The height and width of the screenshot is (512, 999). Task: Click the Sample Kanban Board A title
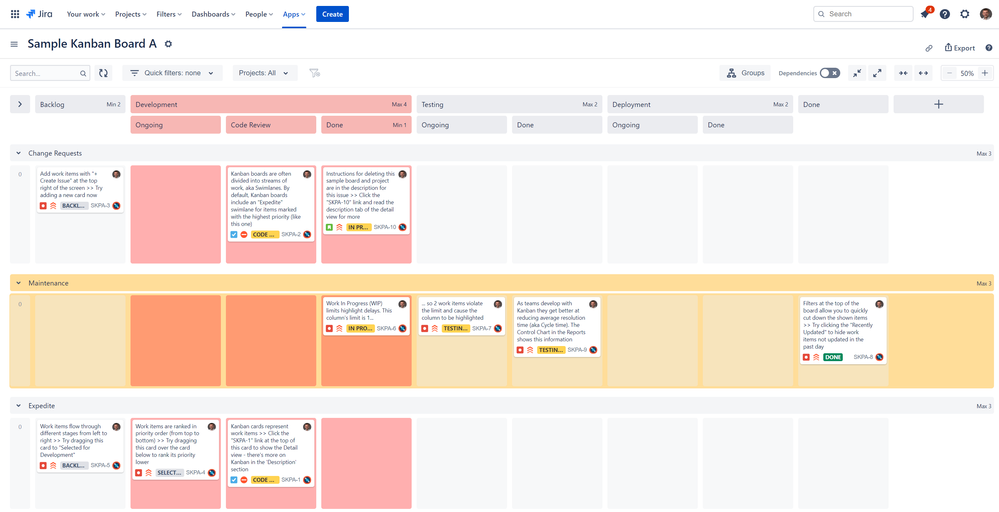tap(92, 44)
